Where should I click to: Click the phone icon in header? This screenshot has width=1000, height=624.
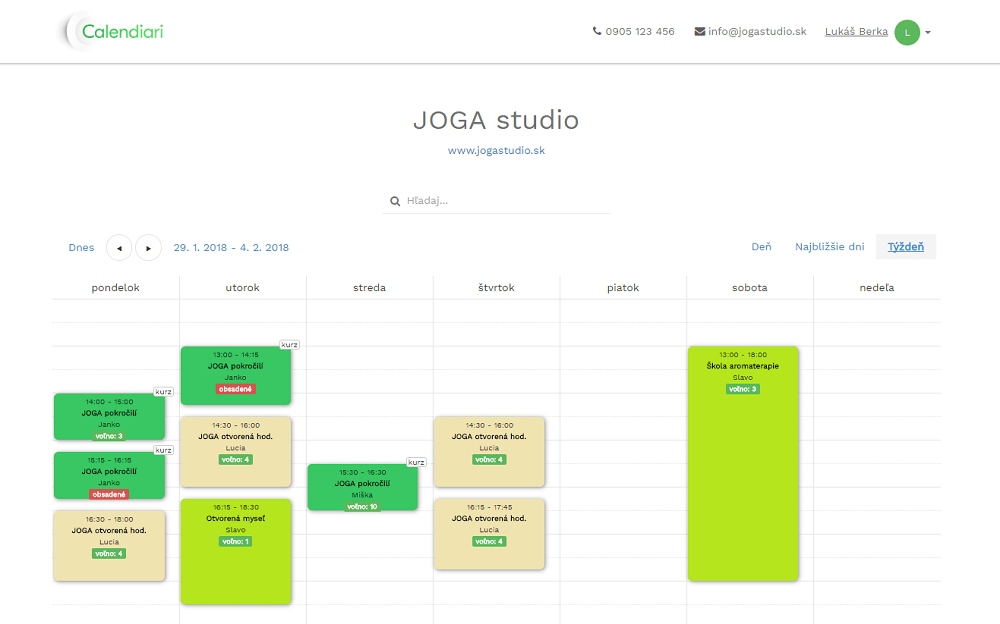click(597, 32)
